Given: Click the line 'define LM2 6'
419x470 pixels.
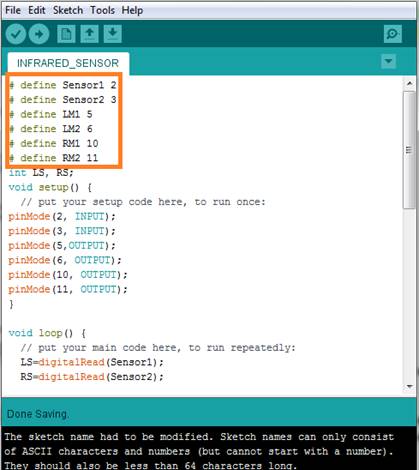Looking at the screenshot, I should point(51,129).
